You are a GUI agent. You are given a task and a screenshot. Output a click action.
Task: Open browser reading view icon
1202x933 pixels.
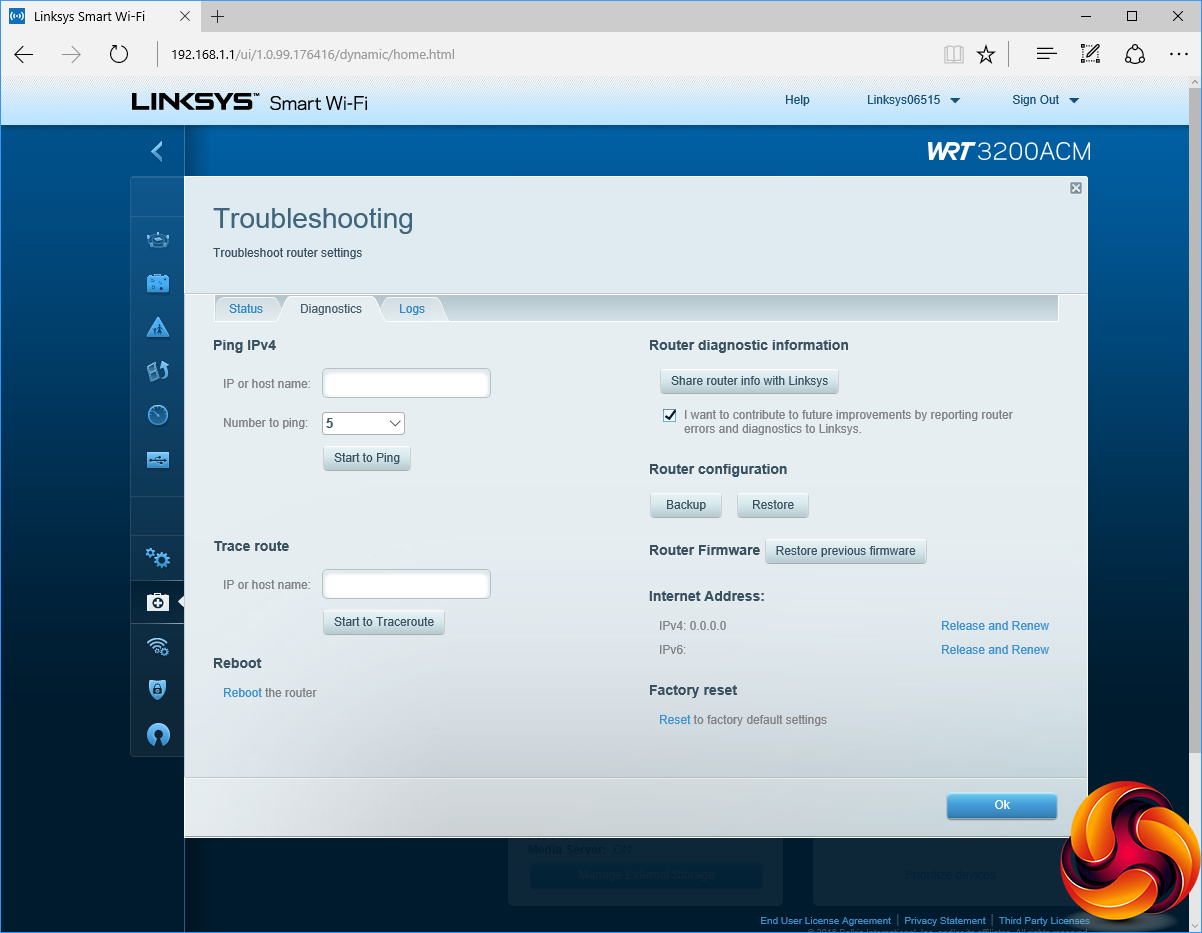click(953, 54)
